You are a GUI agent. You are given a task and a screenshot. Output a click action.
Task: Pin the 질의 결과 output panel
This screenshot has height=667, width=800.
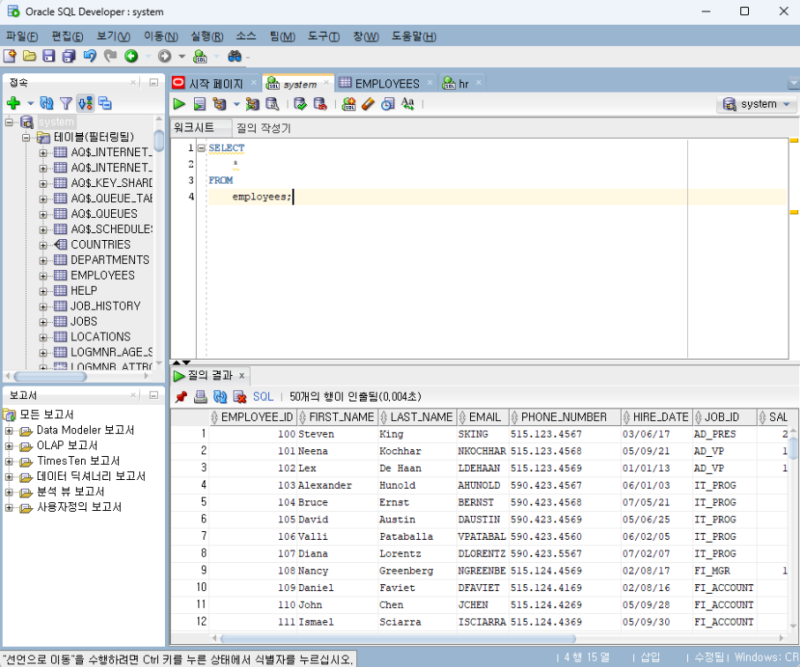181,396
